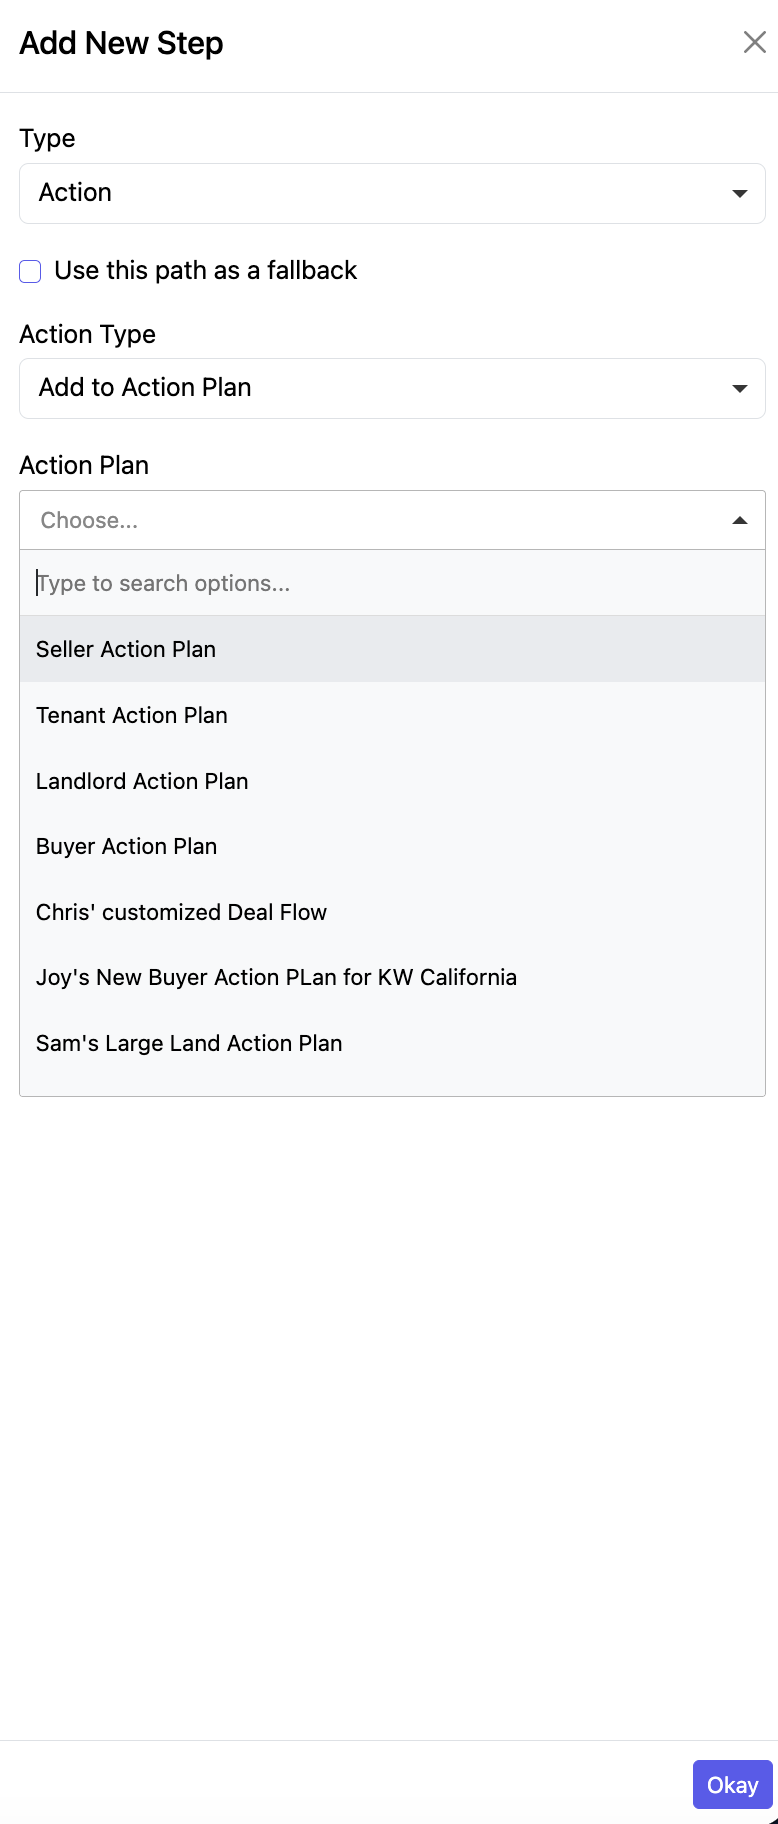Click the 'Action Plan' field label
The height and width of the screenshot is (1824, 778).
pyautogui.click(x=84, y=465)
